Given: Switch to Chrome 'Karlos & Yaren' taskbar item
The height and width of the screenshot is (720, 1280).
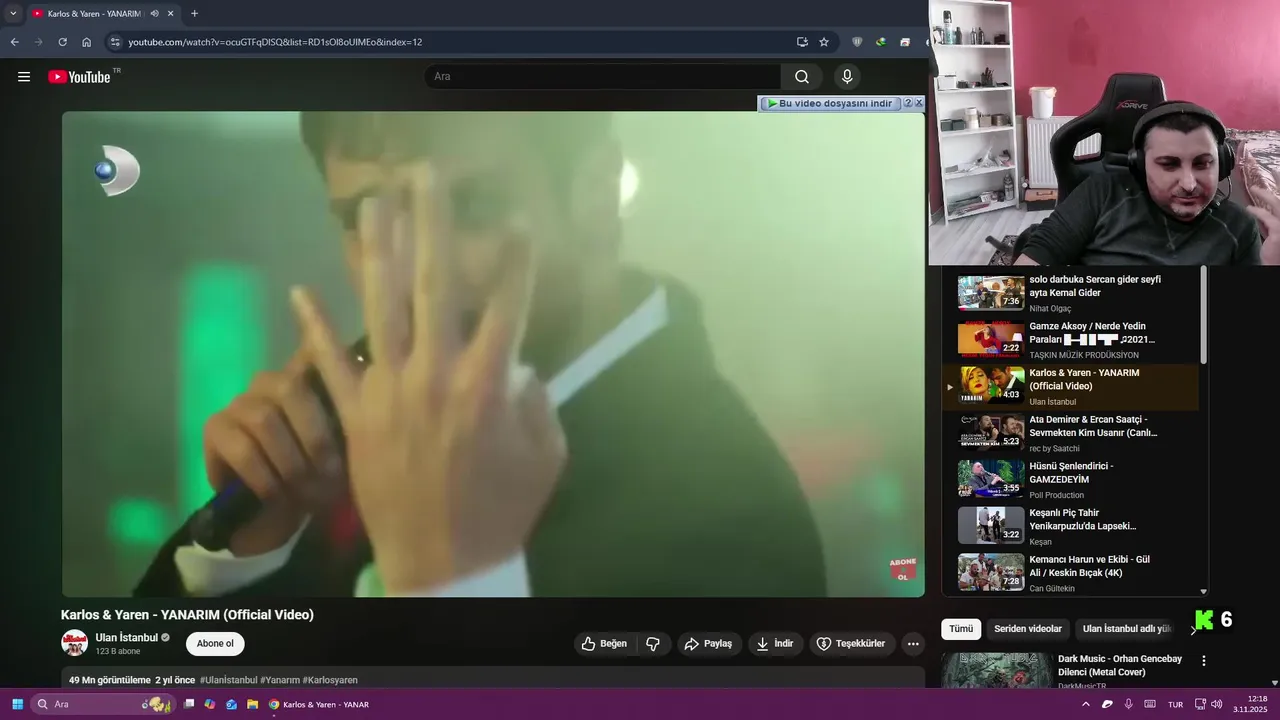Looking at the screenshot, I should (320, 704).
